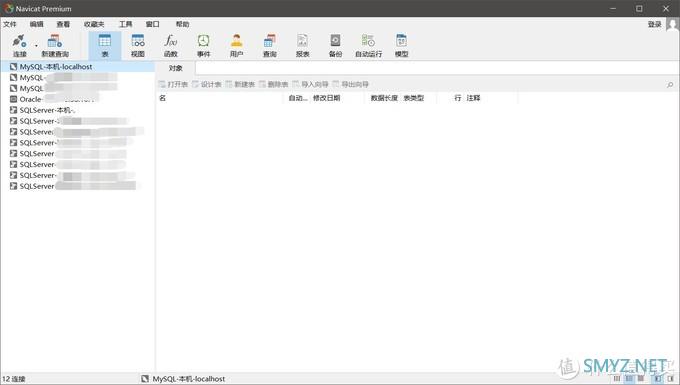Click the 新建表 button
This screenshot has height=385, width=680.
240,84
